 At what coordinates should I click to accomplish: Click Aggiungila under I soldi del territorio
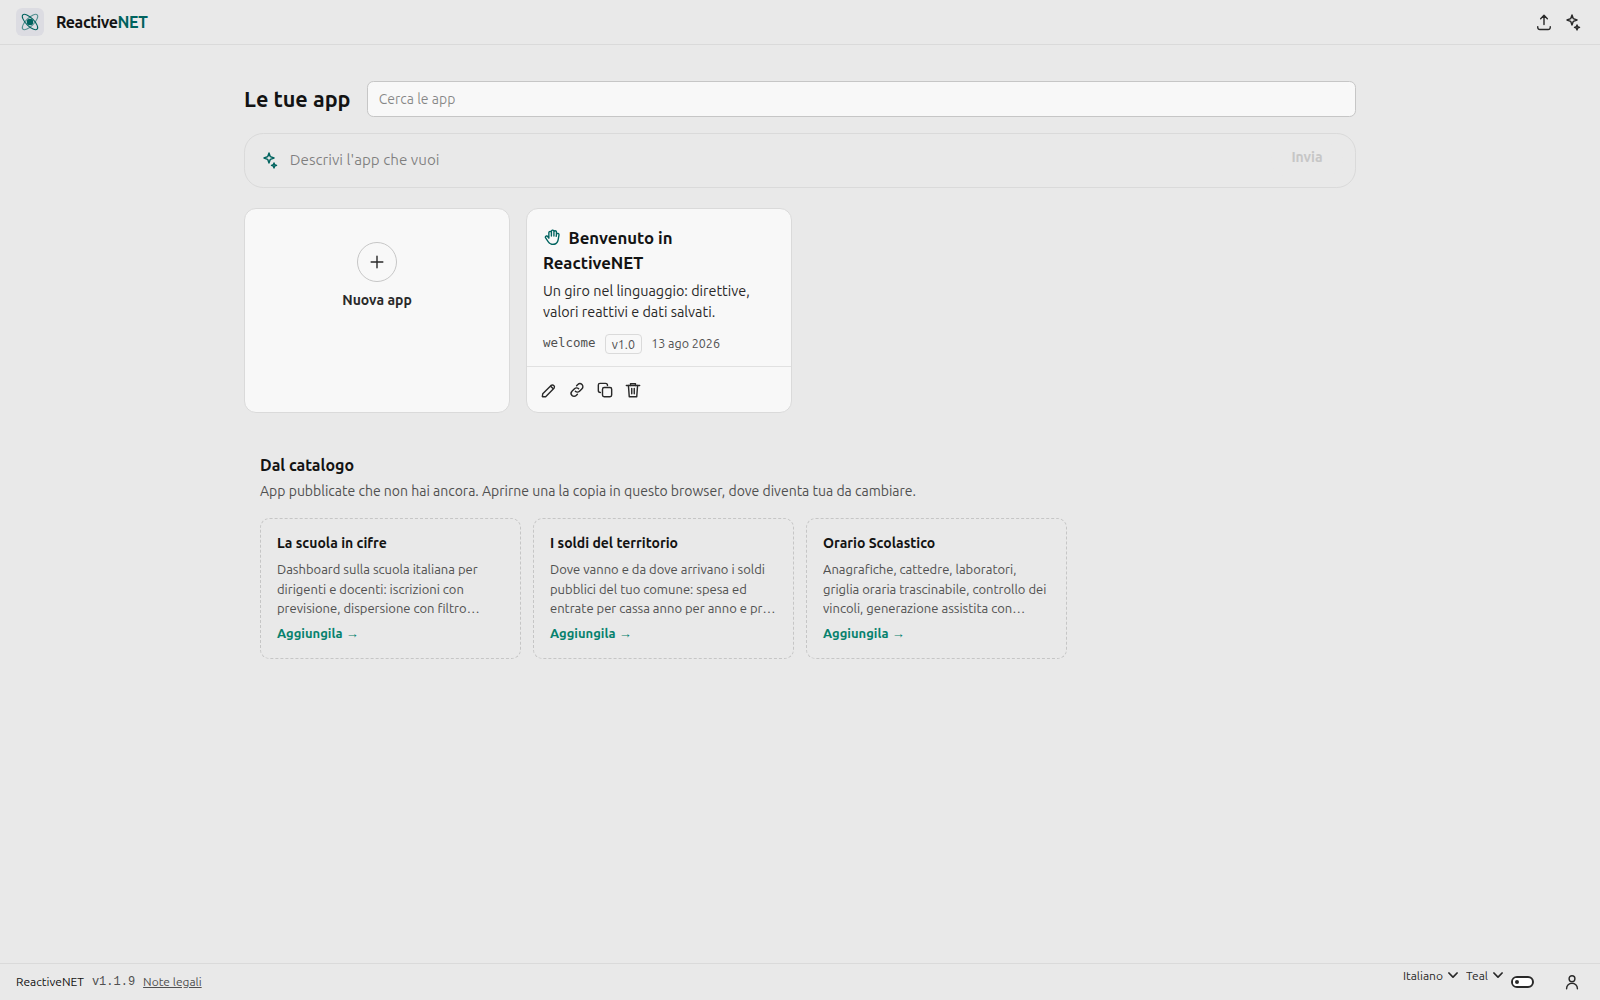pos(590,634)
